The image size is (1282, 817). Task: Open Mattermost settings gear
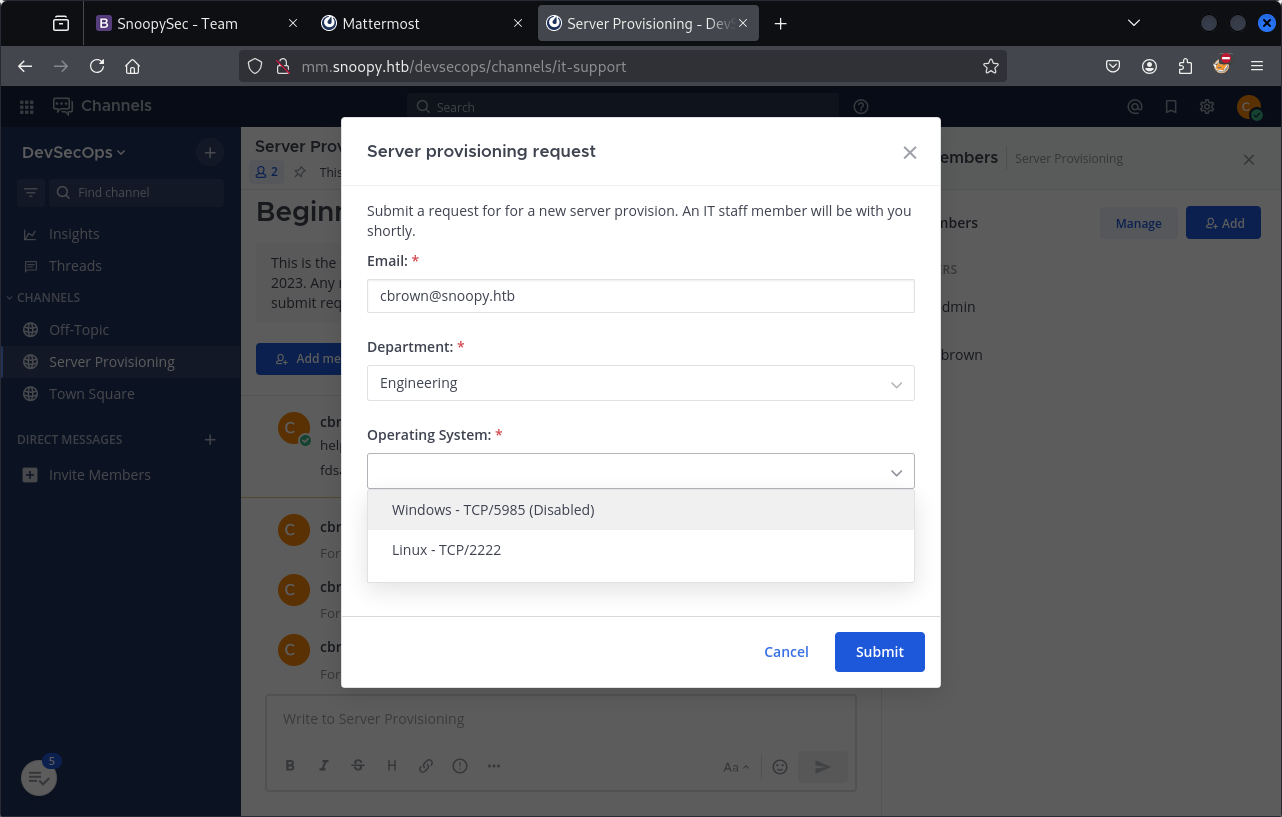pyautogui.click(x=1207, y=106)
